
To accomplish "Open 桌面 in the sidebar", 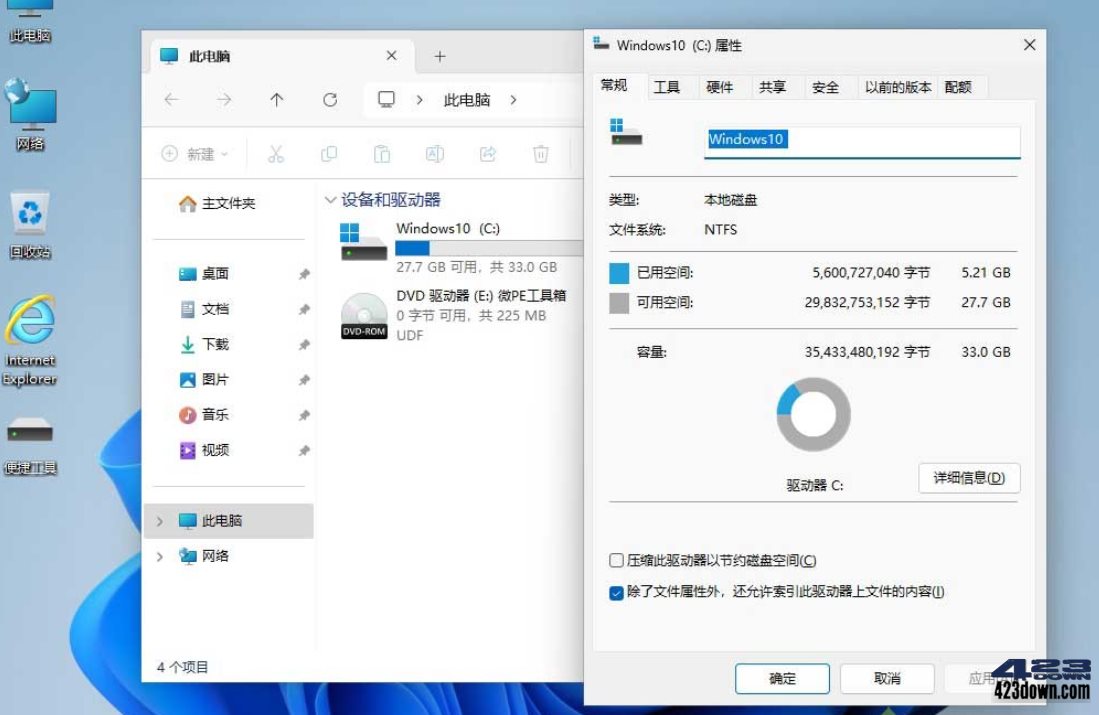I will pyautogui.click(x=205, y=273).
